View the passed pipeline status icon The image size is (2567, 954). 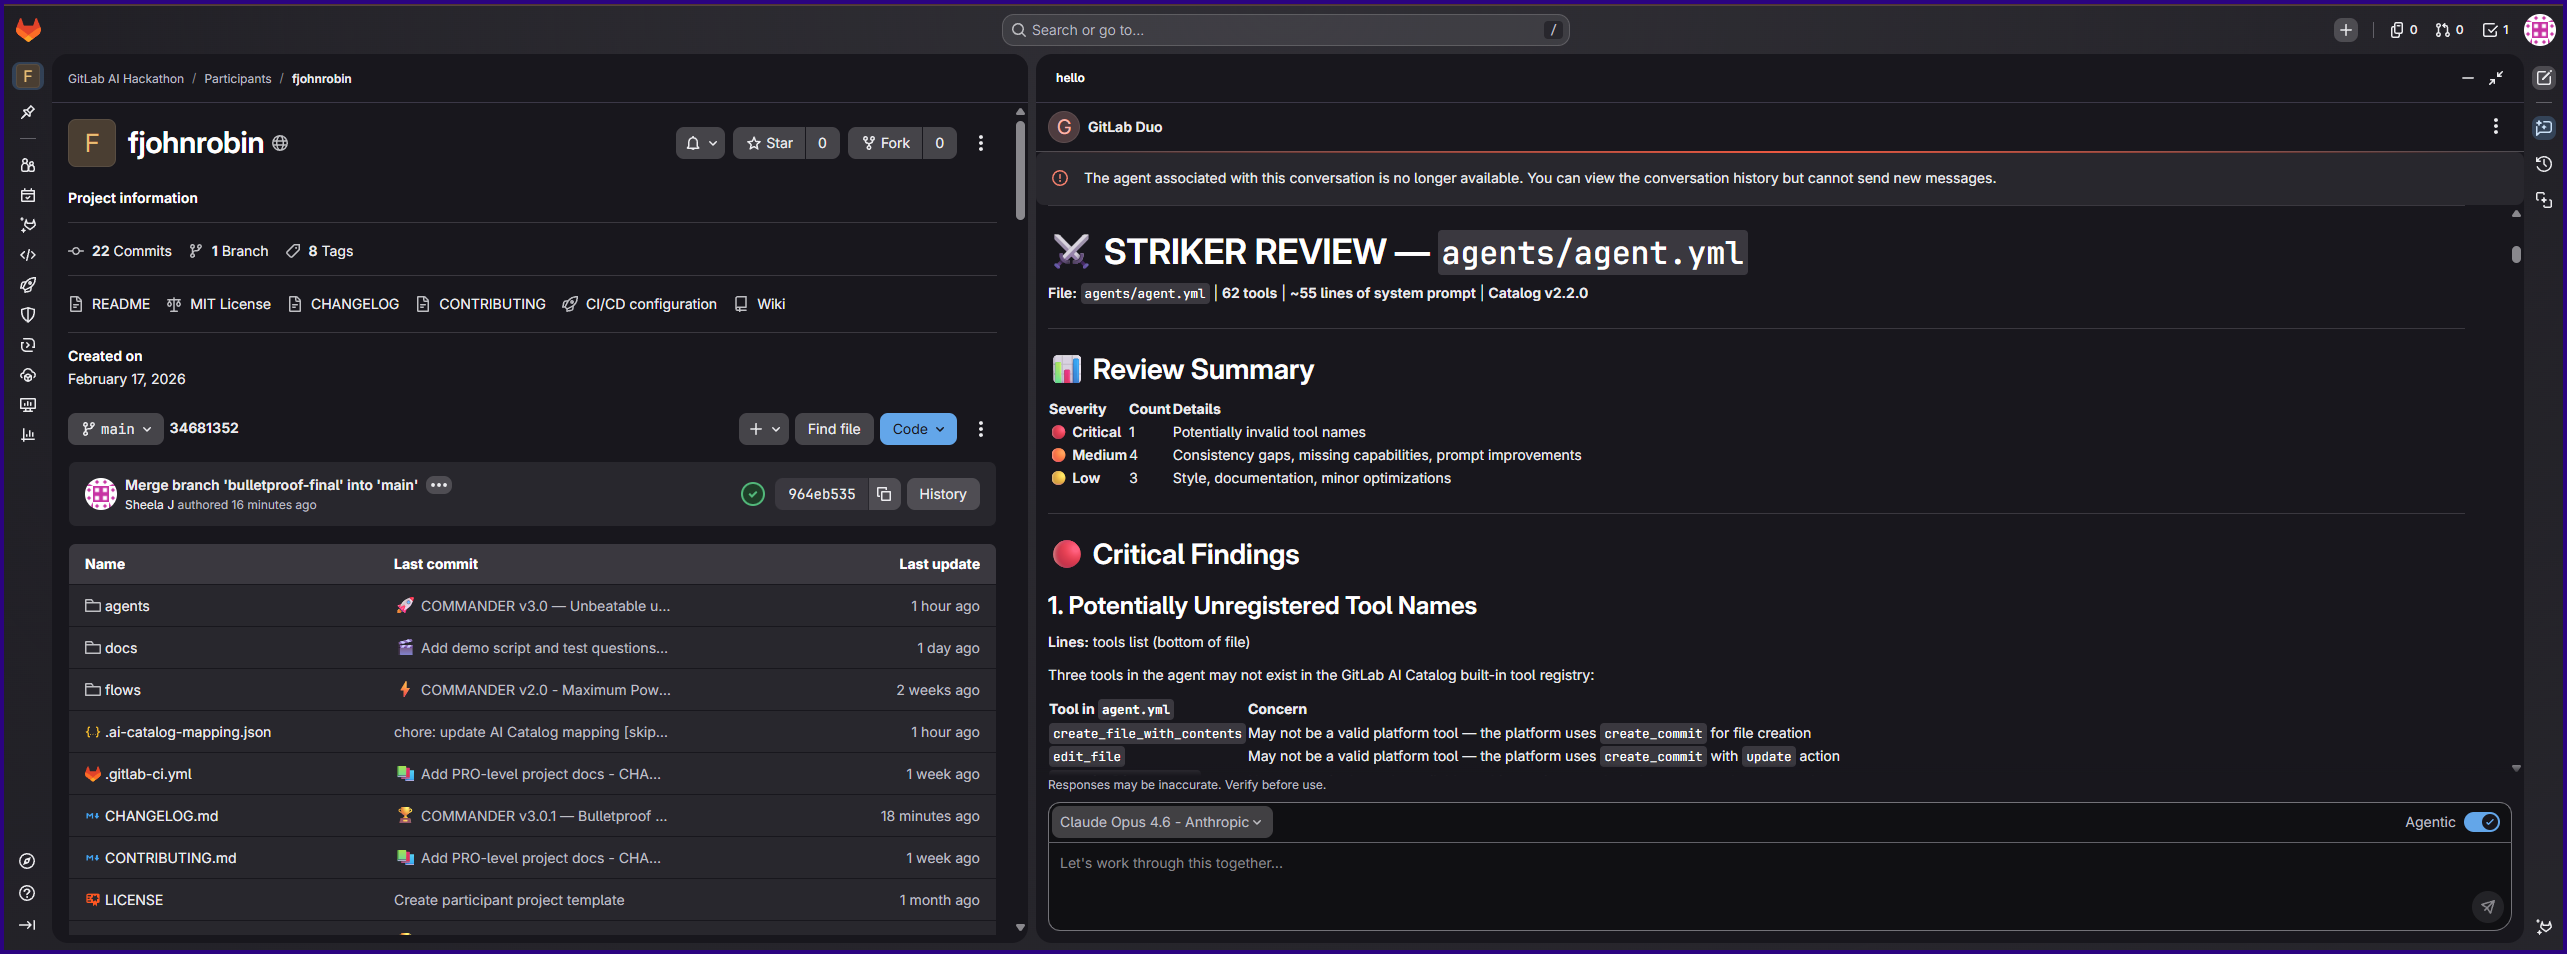tap(753, 494)
